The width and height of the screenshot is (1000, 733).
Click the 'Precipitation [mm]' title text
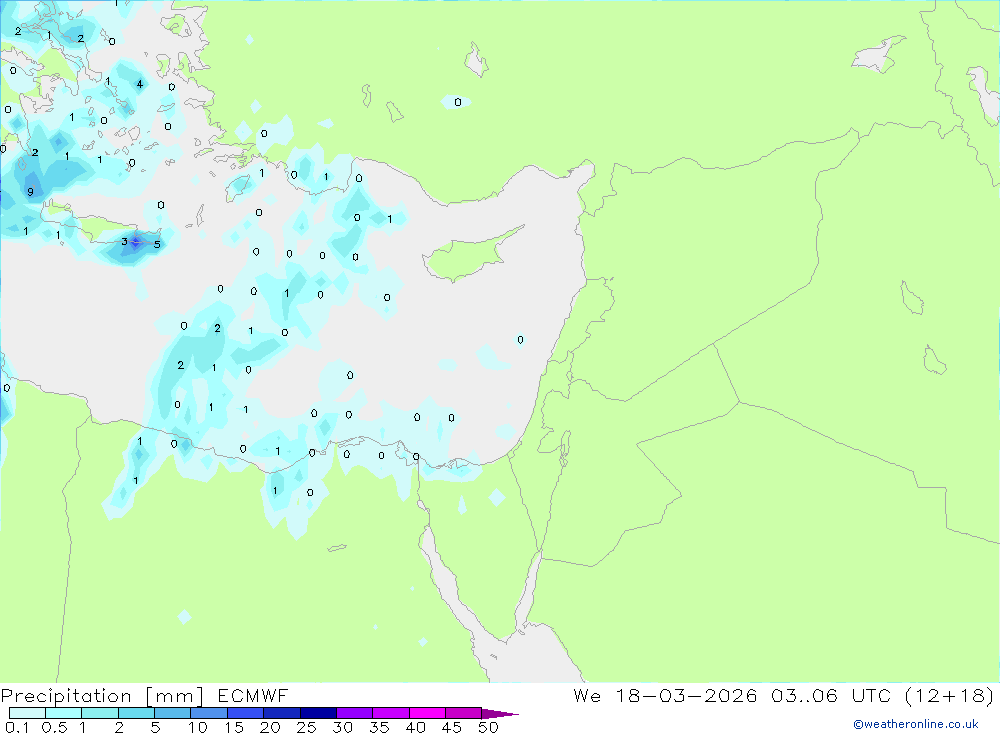[102, 696]
